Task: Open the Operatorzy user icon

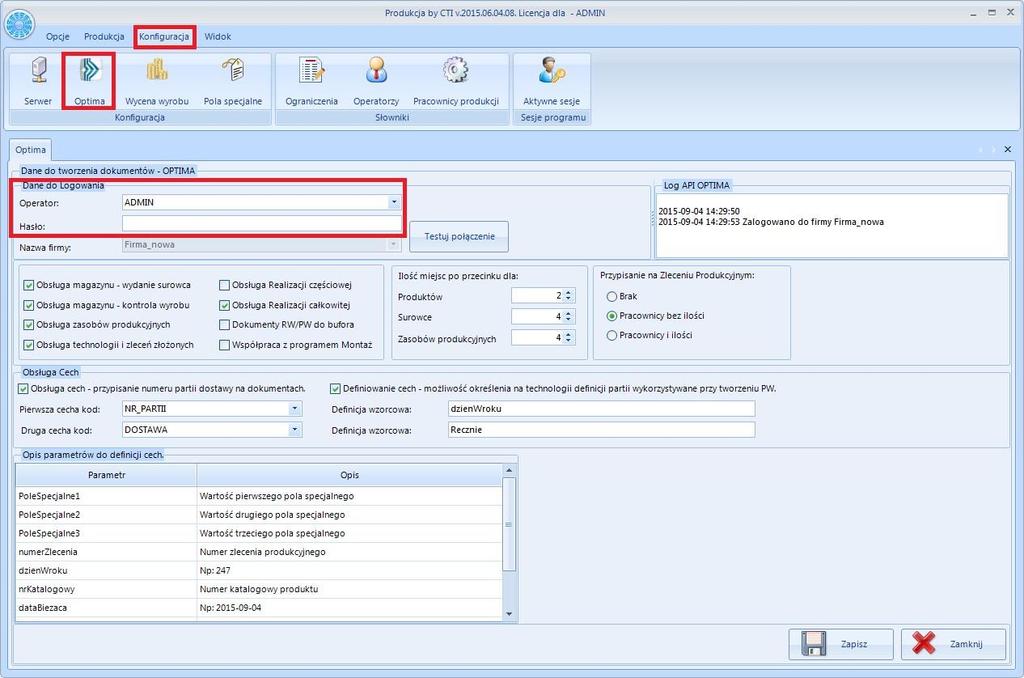Action: [376, 70]
